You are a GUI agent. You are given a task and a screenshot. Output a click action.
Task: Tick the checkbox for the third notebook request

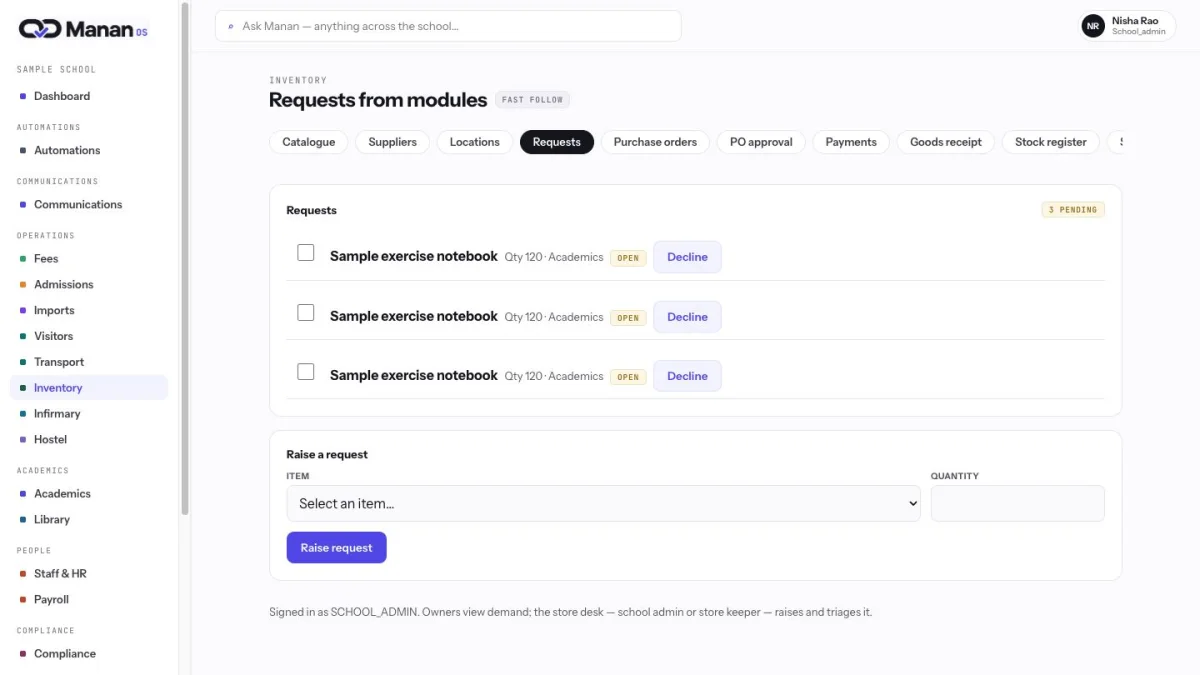pyautogui.click(x=306, y=372)
